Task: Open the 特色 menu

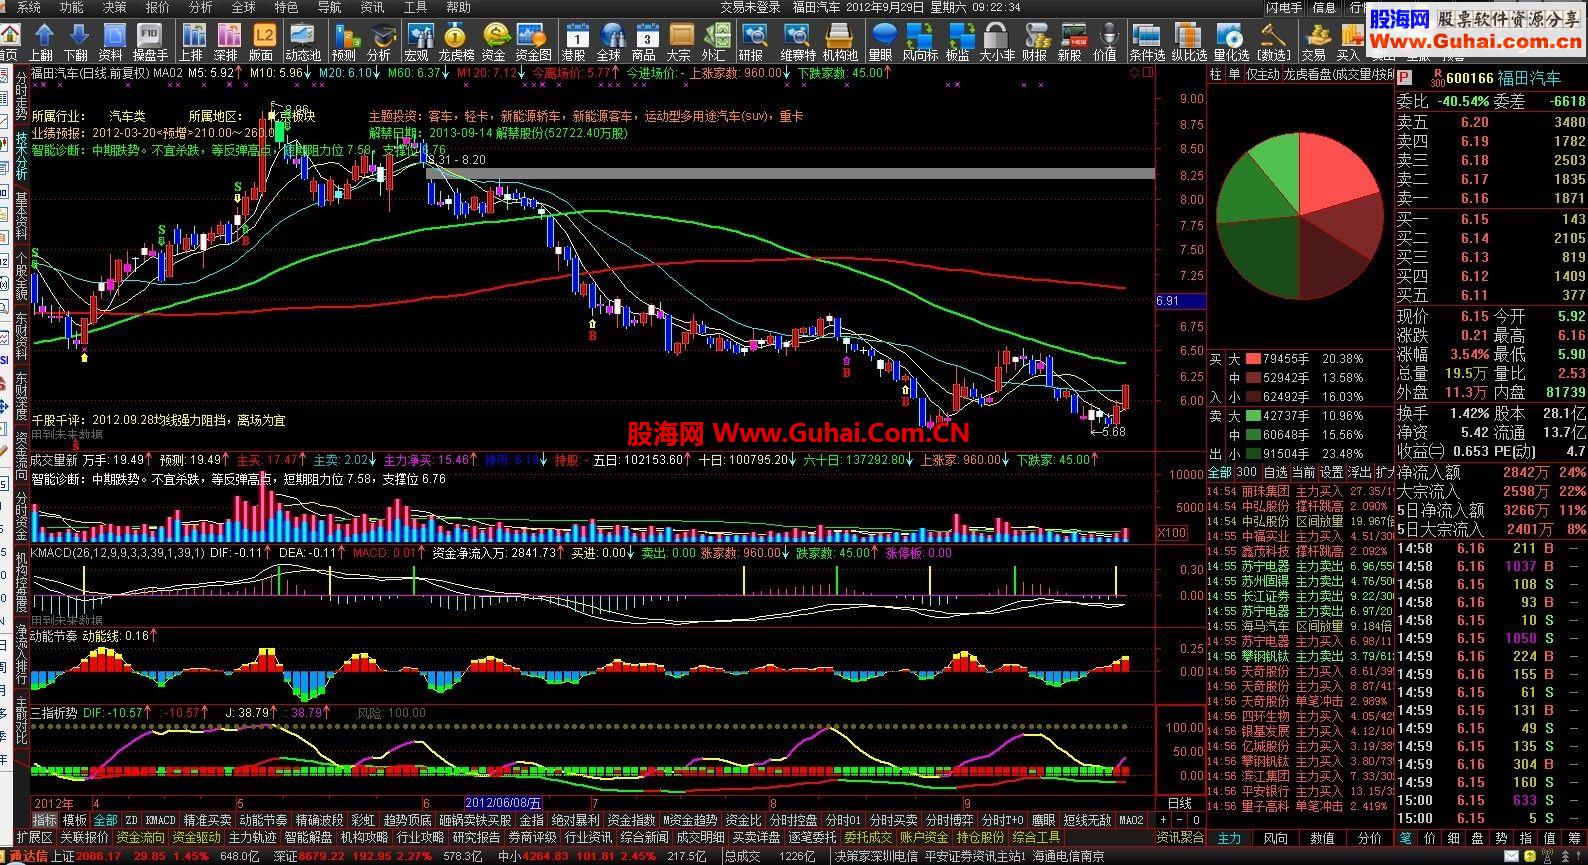Action: pyautogui.click(x=286, y=7)
